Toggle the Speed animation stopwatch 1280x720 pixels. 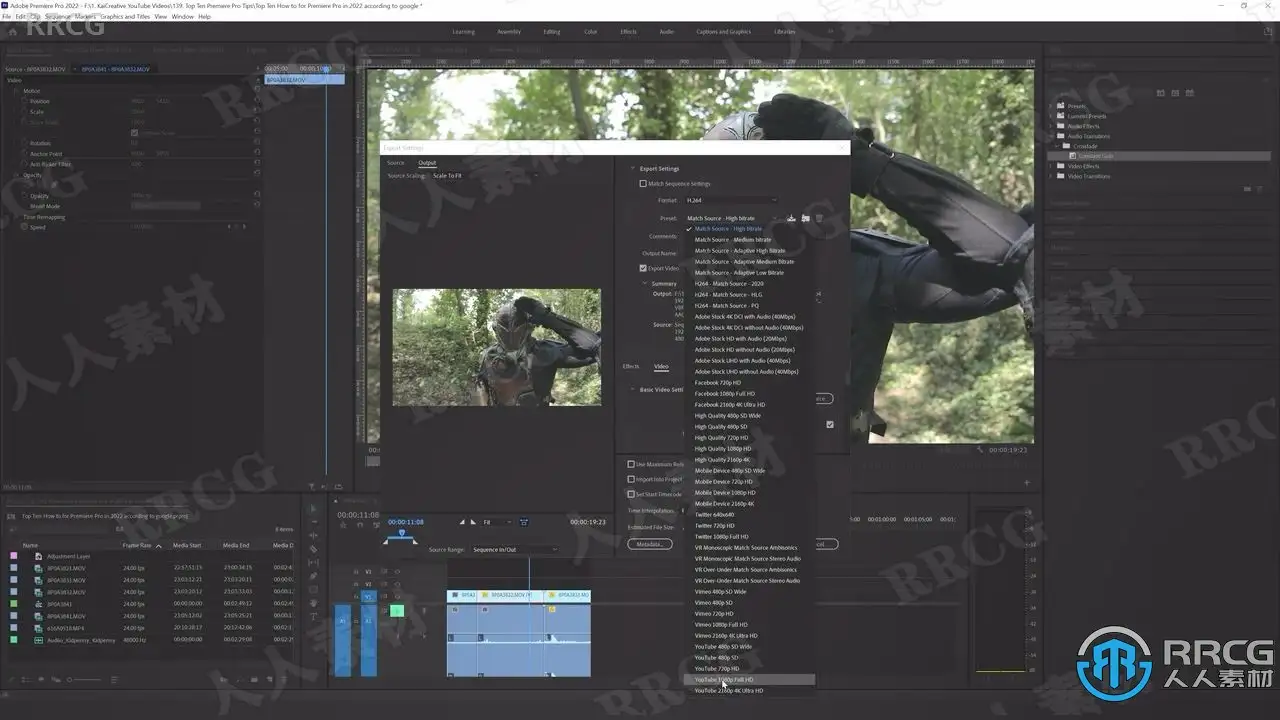click(x=25, y=227)
